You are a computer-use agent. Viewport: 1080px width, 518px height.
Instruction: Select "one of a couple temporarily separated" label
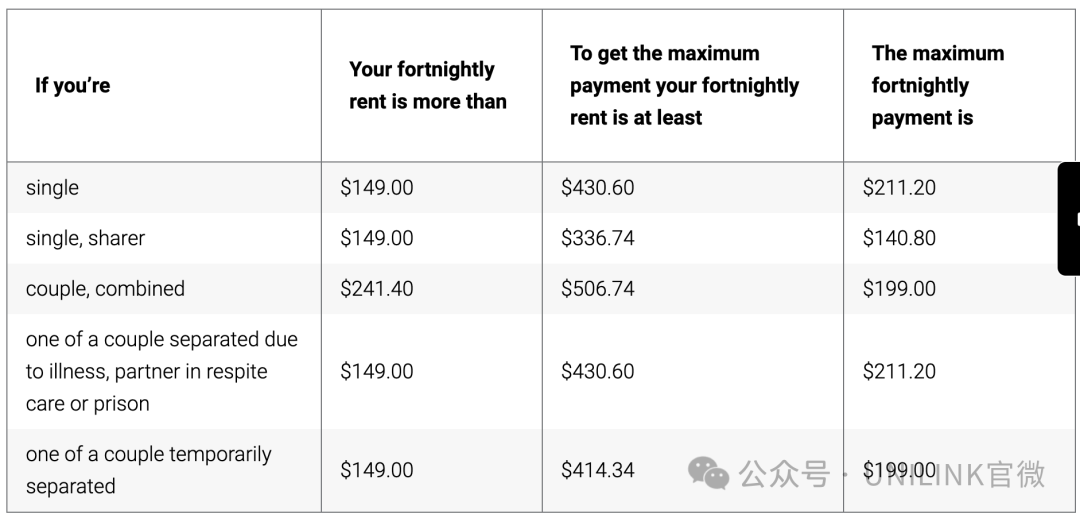148,470
